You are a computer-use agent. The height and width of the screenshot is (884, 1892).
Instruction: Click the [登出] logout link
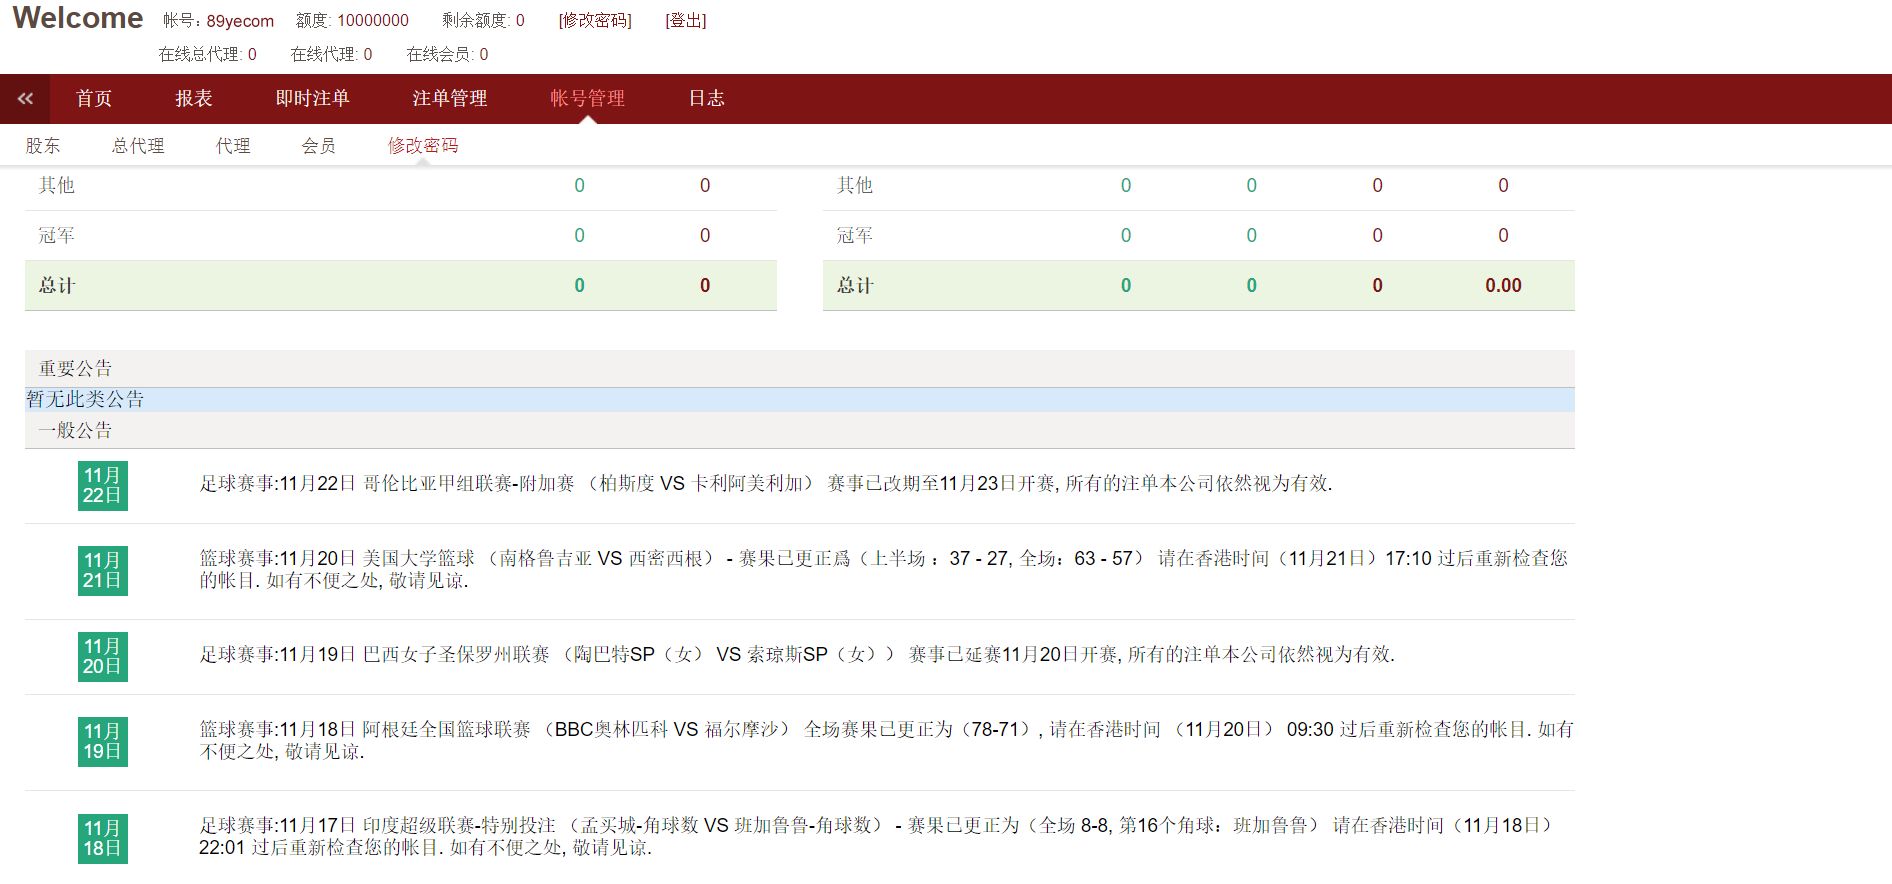[686, 20]
